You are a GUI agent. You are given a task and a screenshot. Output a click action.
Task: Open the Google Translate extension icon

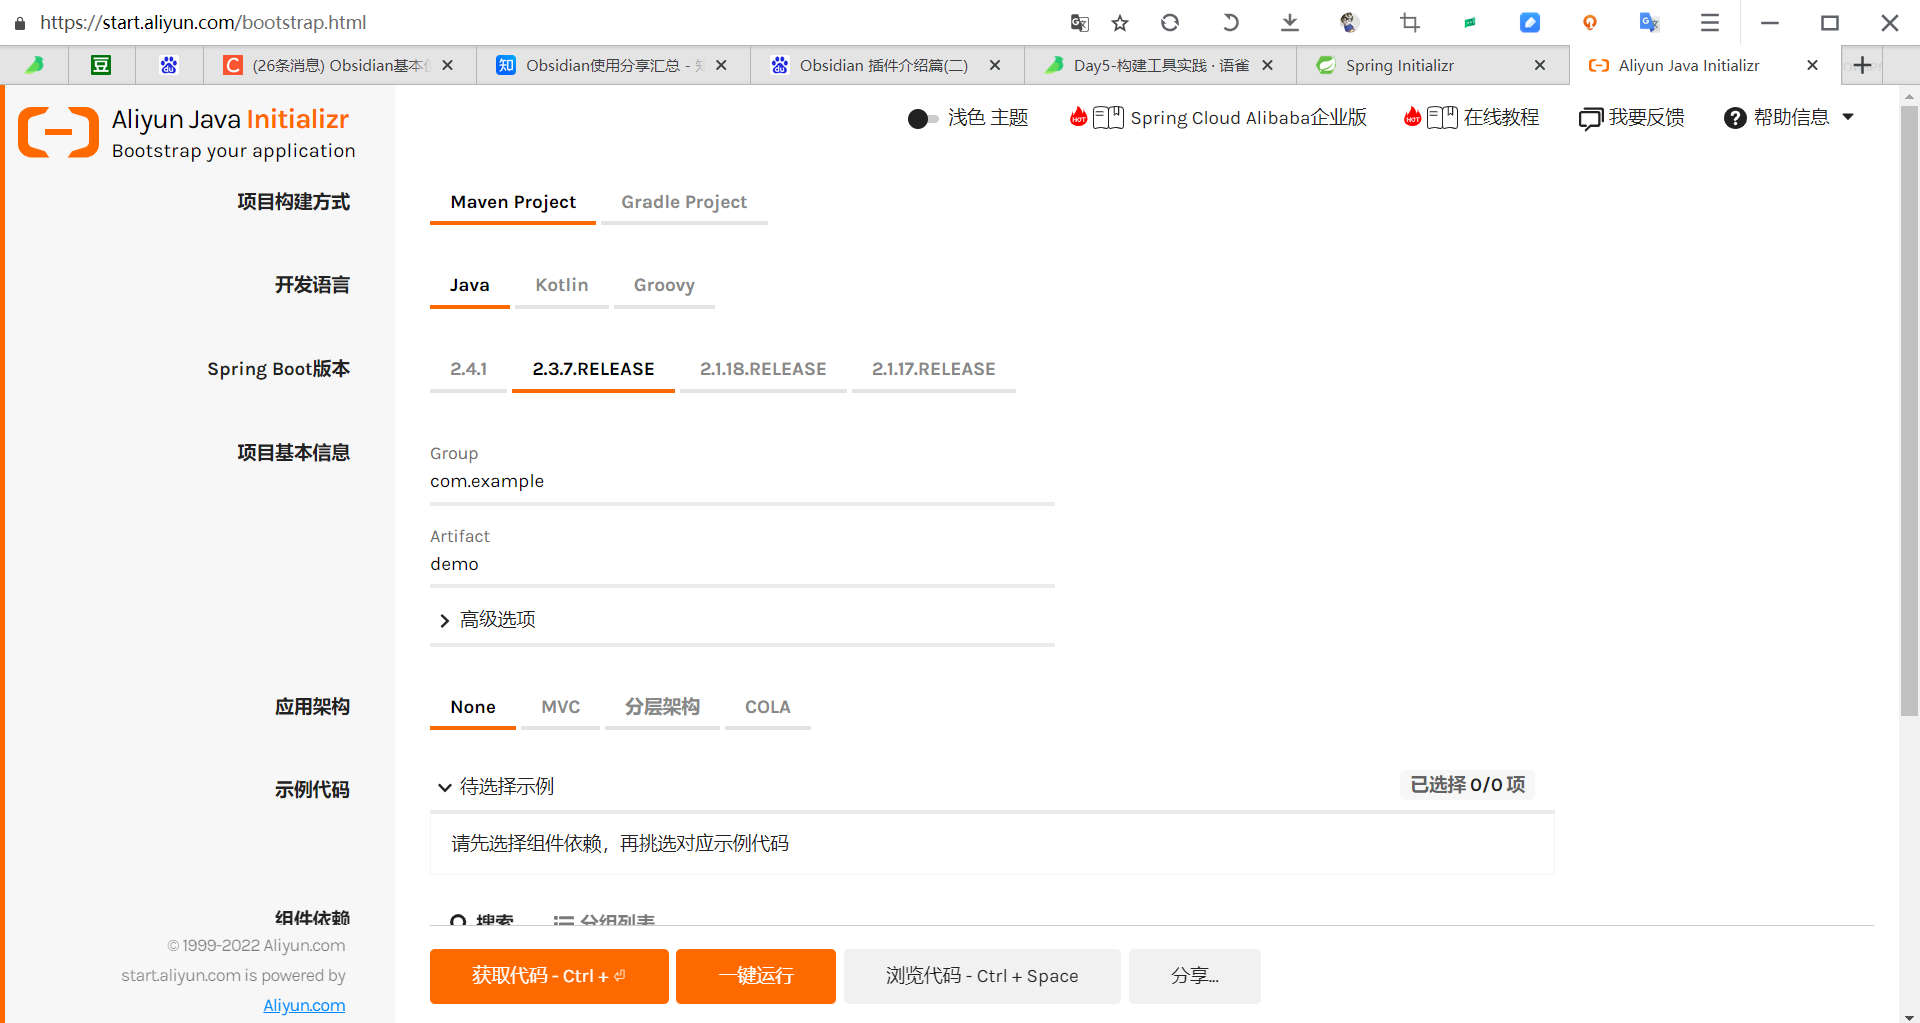tap(1650, 22)
